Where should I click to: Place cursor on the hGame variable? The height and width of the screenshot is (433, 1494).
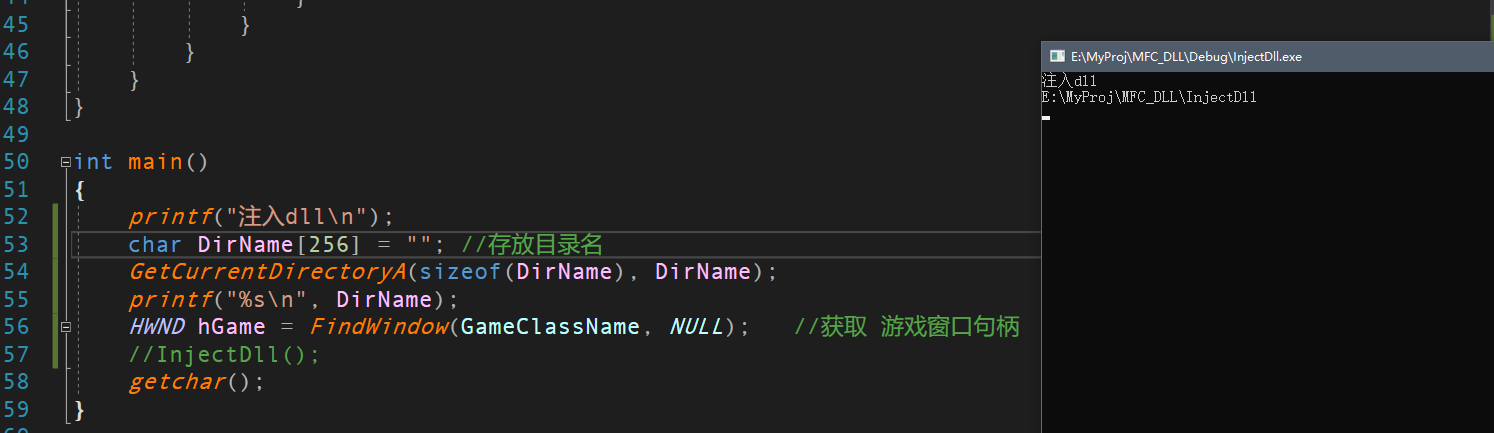232,327
